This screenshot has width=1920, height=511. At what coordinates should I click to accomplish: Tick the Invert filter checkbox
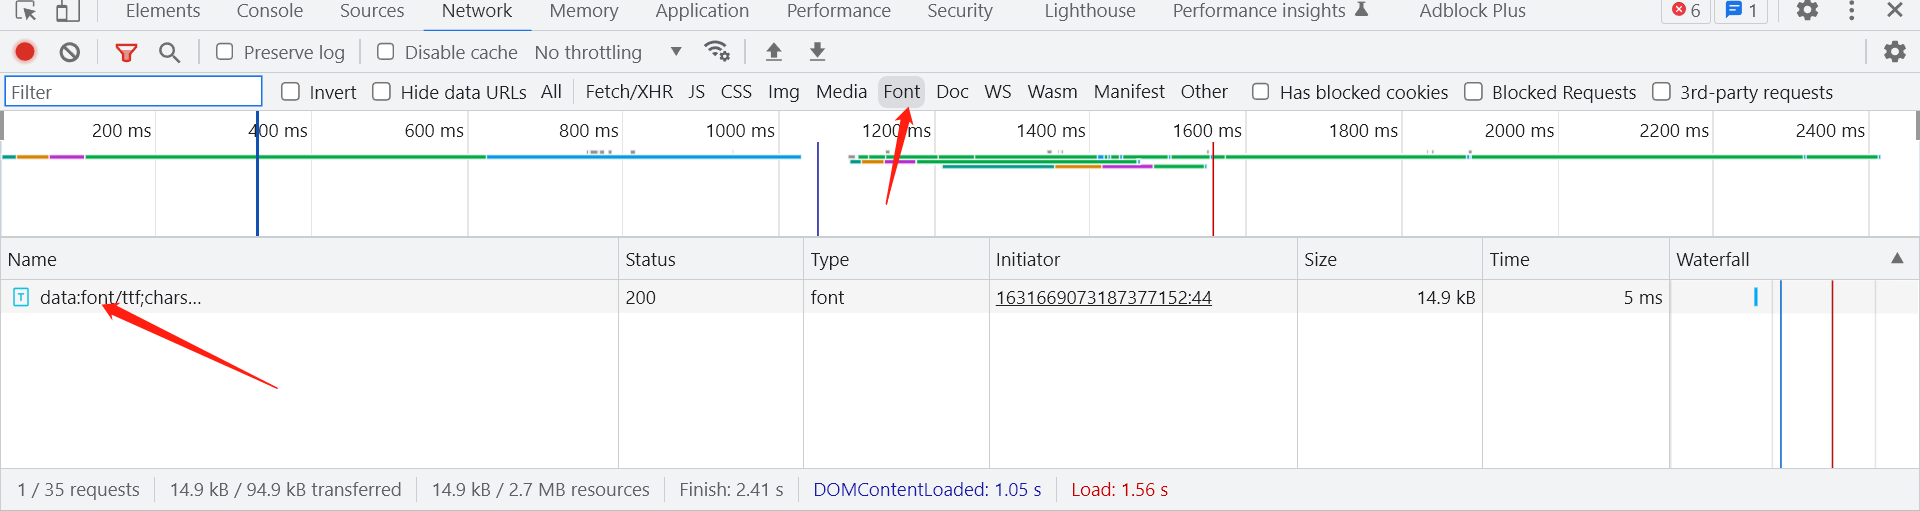point(291,92)
